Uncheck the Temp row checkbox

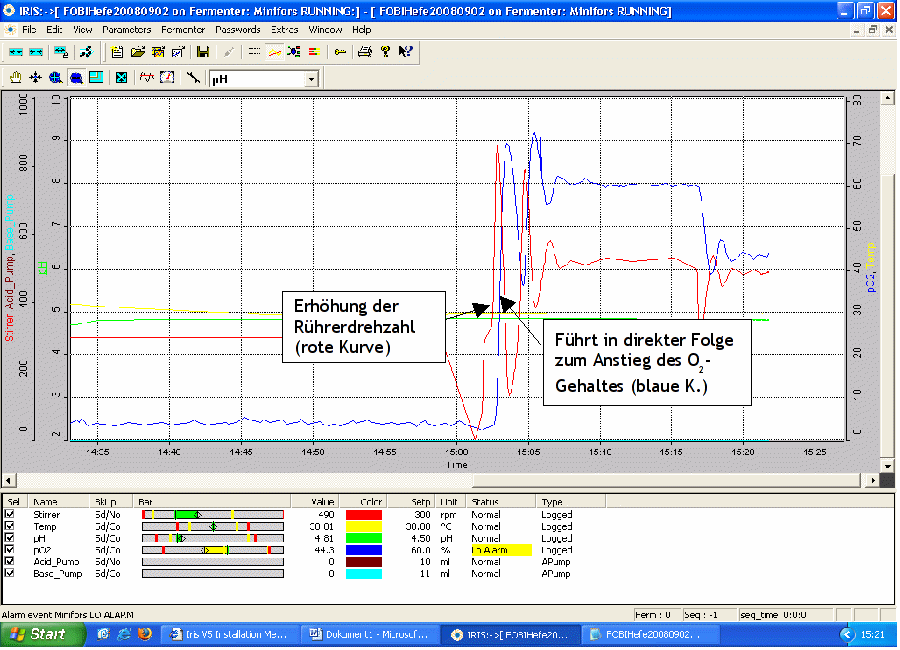click(x=9, y=528)
